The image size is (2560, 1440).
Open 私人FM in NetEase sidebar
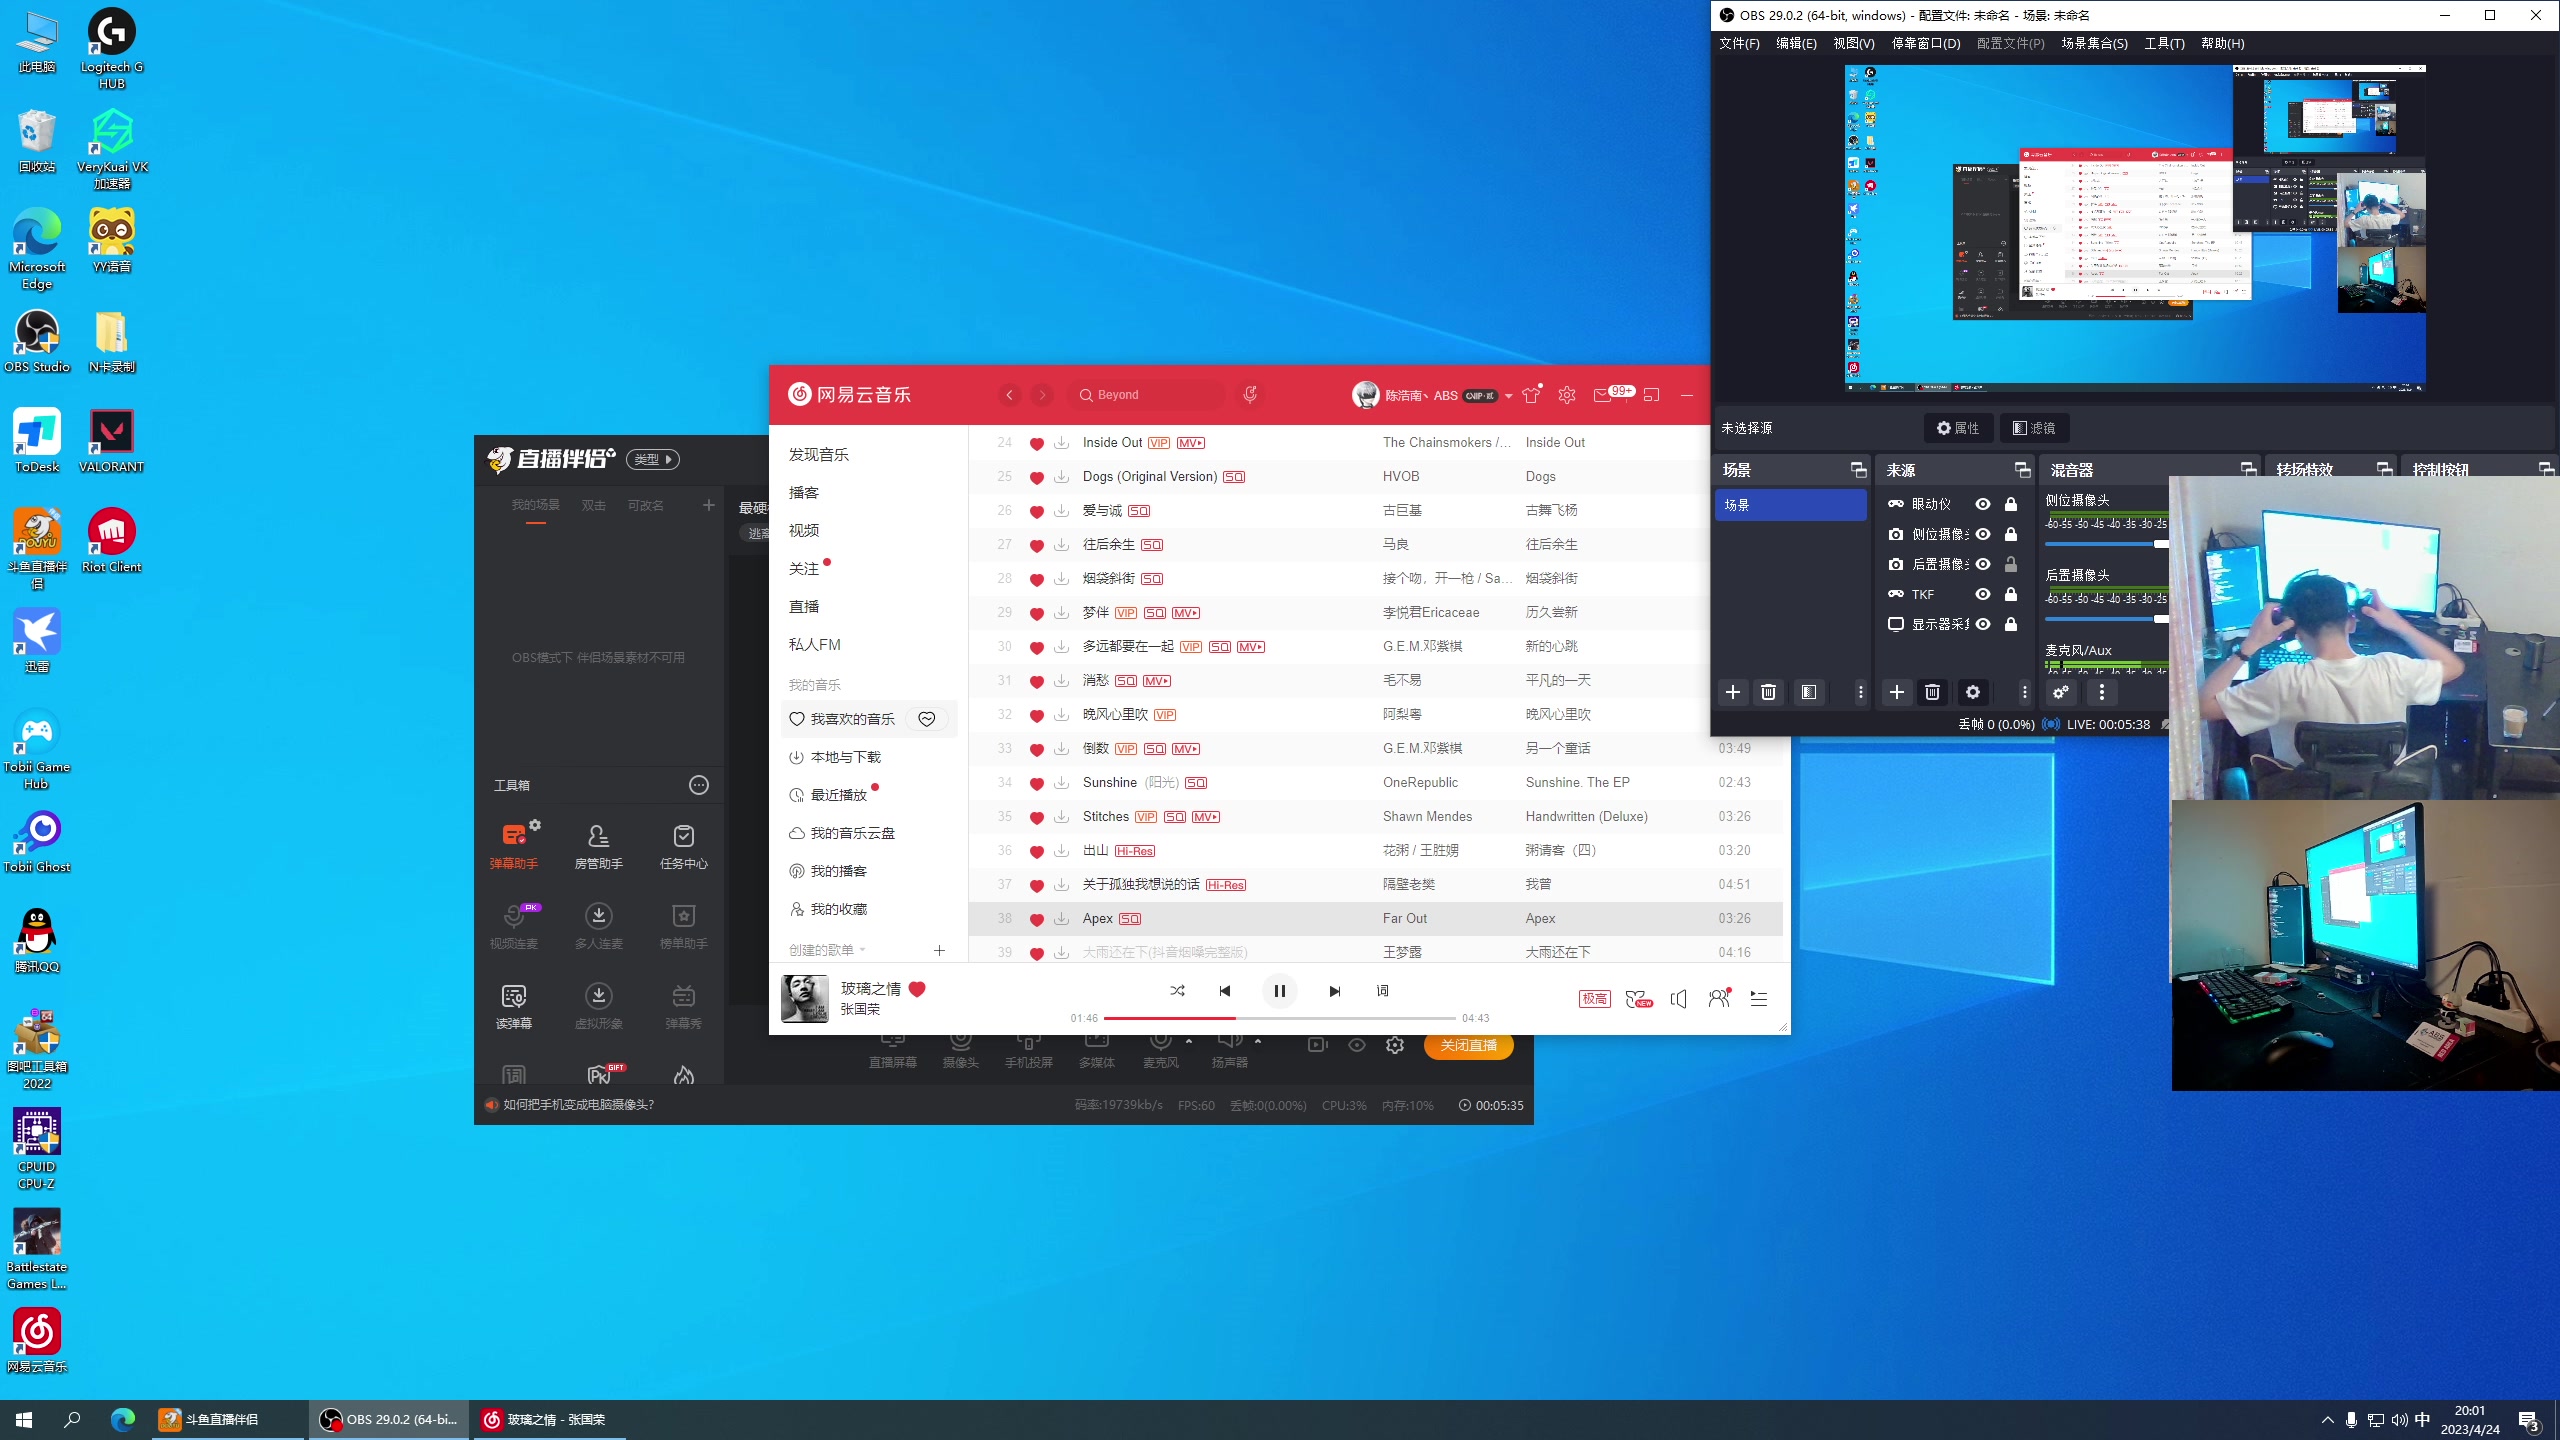[815, 645]
